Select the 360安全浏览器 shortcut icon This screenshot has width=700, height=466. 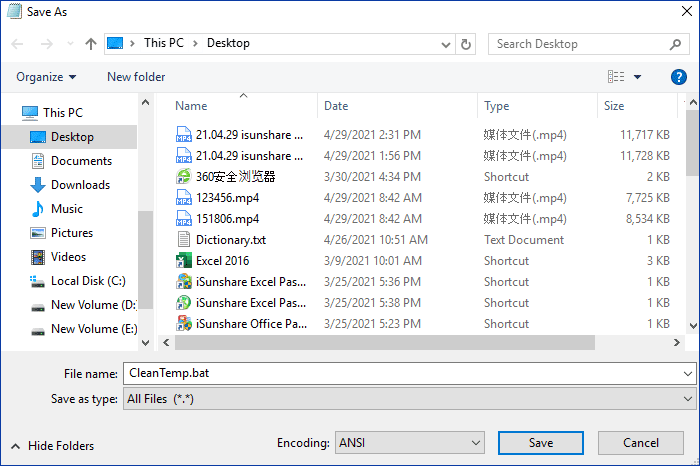(183, 177)
